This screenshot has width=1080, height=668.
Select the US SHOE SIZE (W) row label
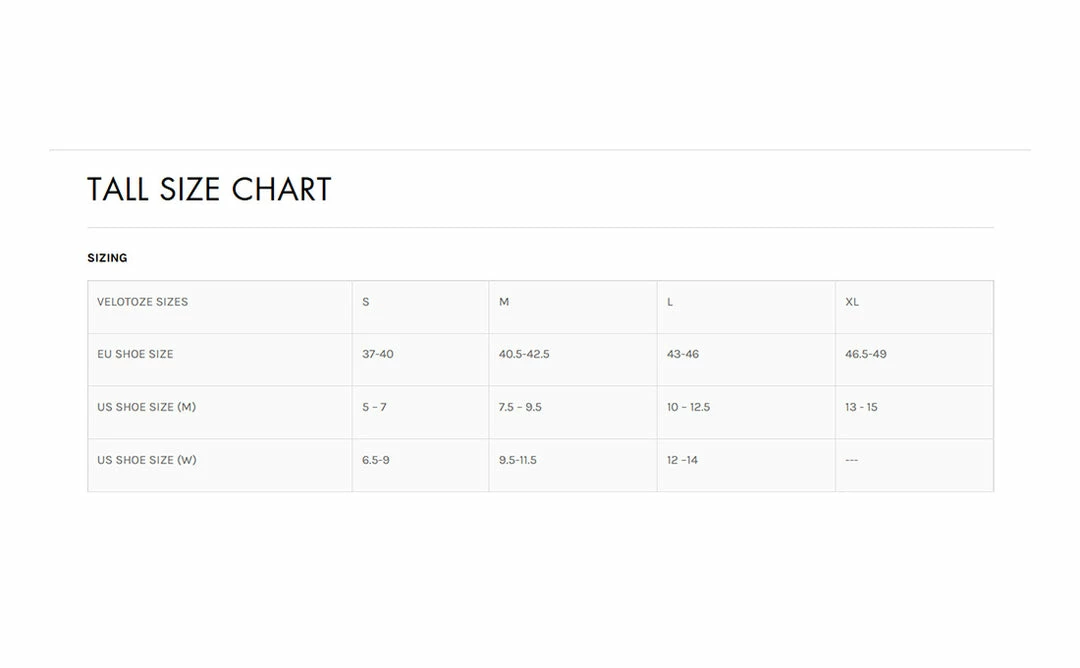(x=147, y=460)
